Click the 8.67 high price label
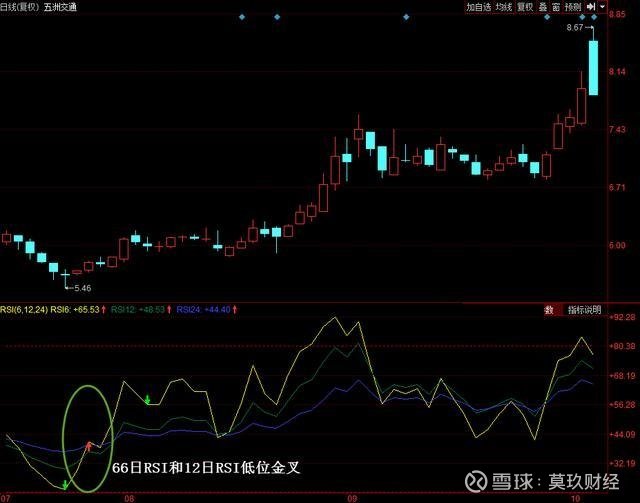Image resolution: width=640 pixels, height=503 pixels. point(575,27)
